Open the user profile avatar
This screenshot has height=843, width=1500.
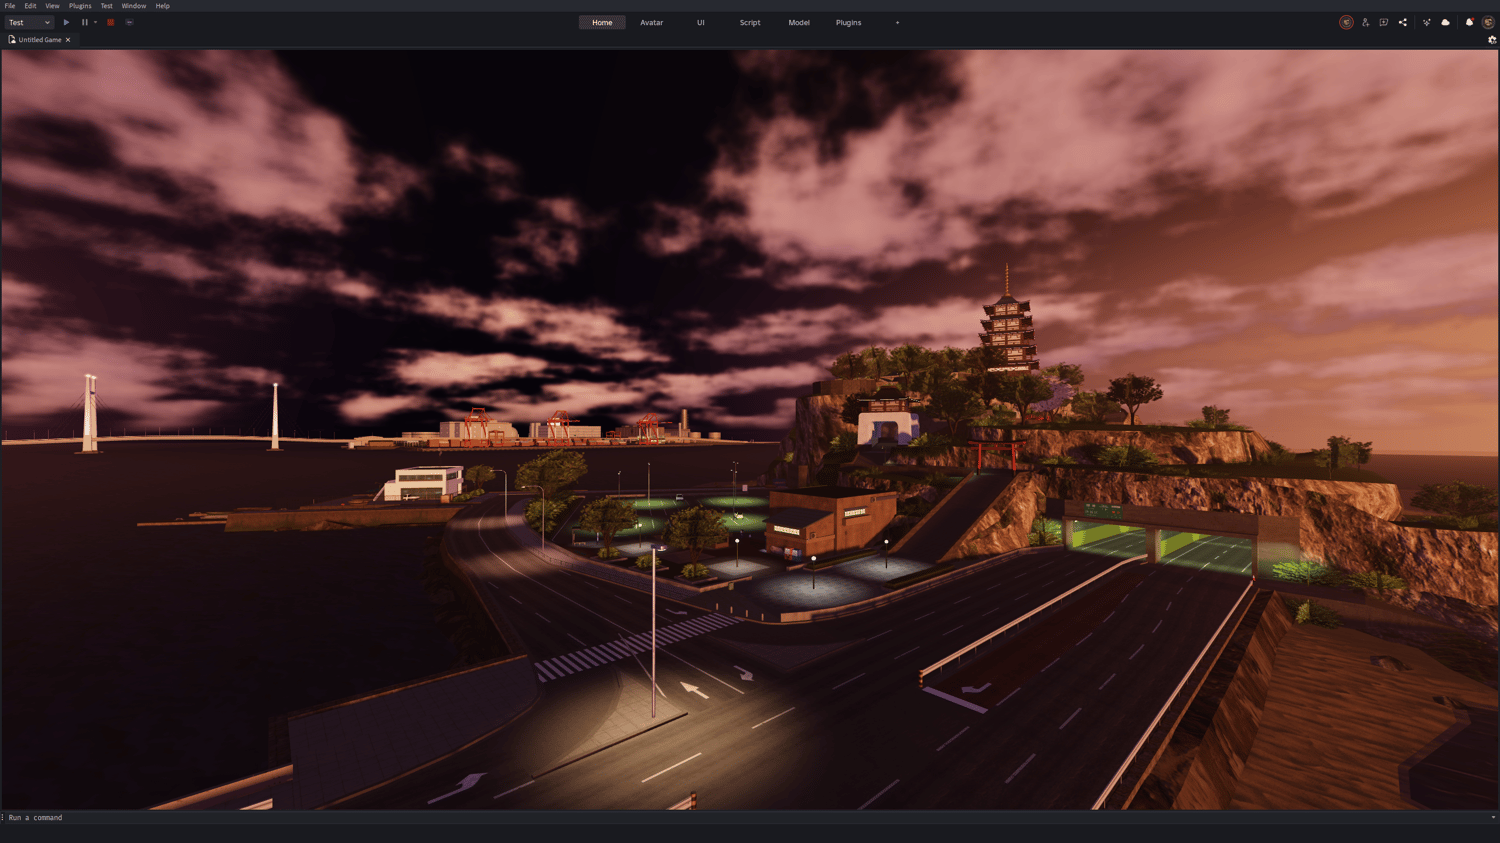pyautogui.click(x=1488, y=22)
